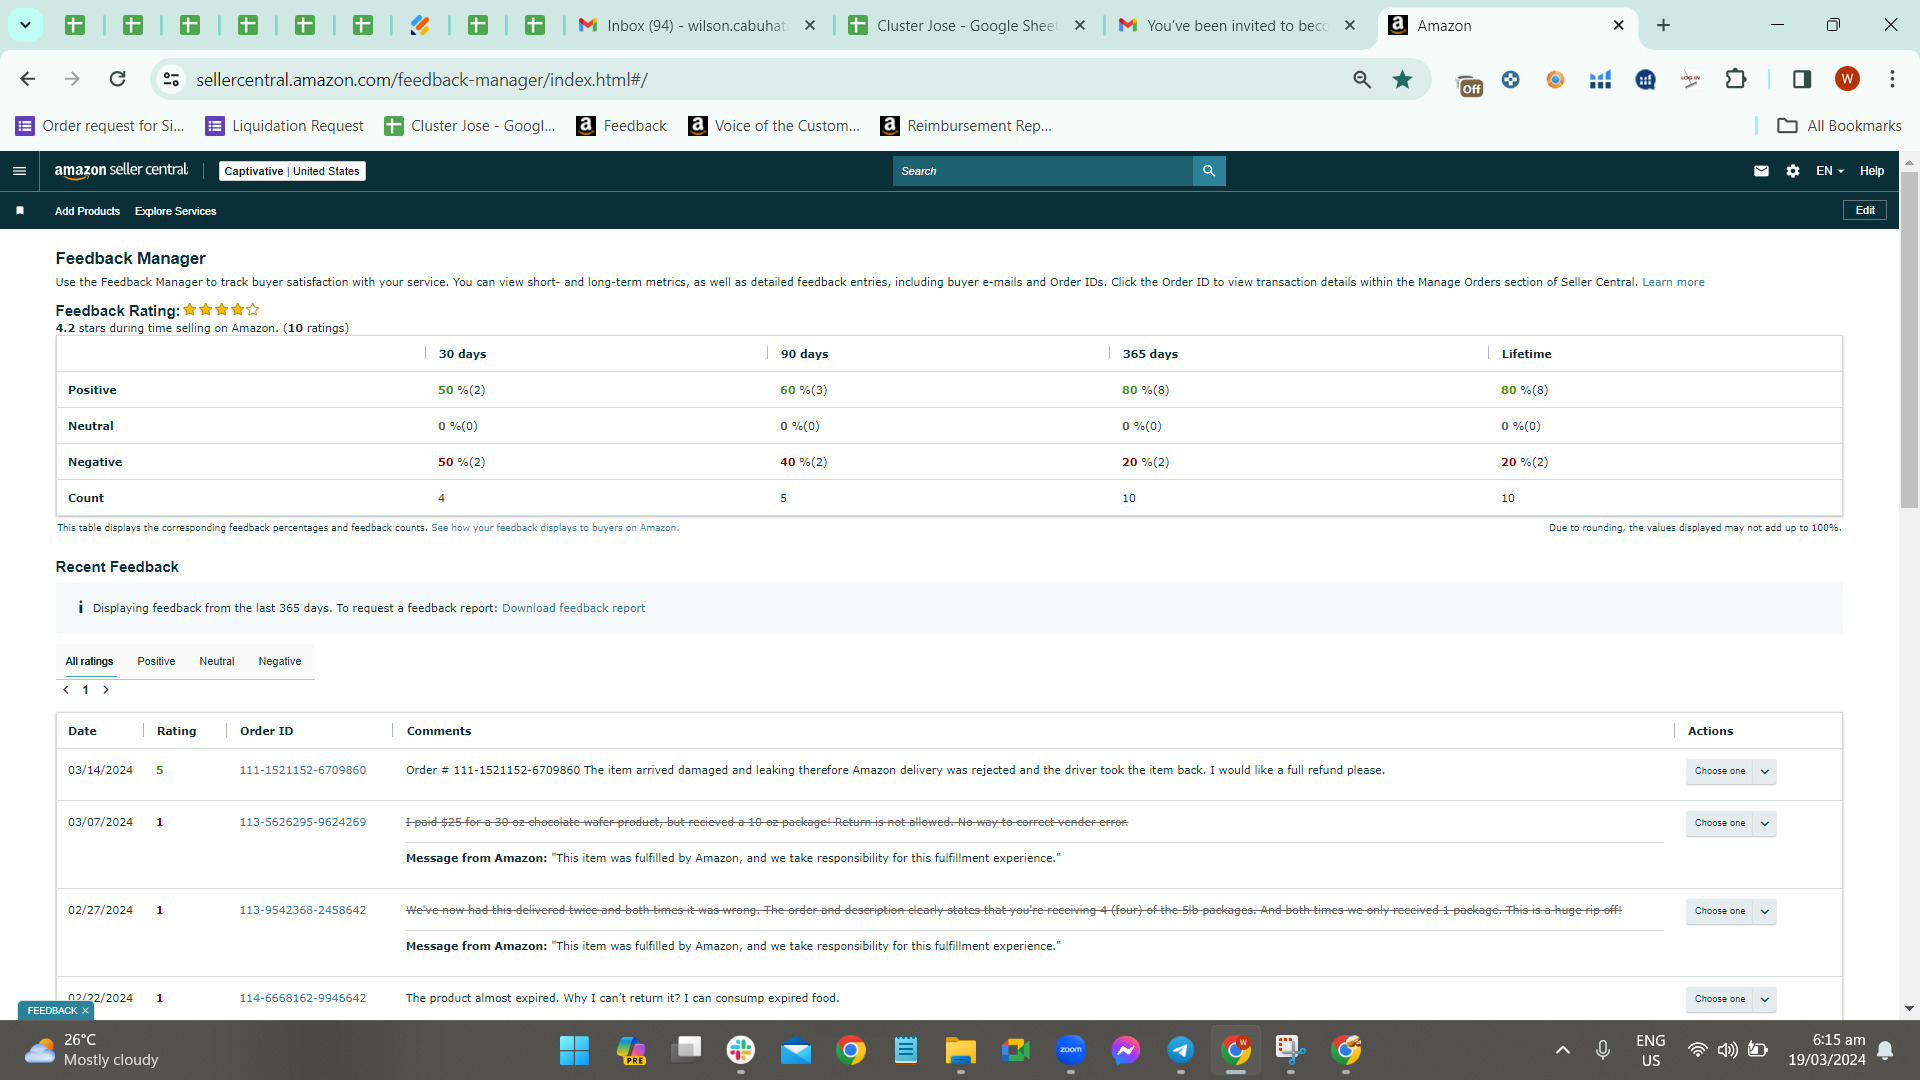Open the weather widget on taskbar
Screen dimensions: 1920x1080
tap(92, 1050)
